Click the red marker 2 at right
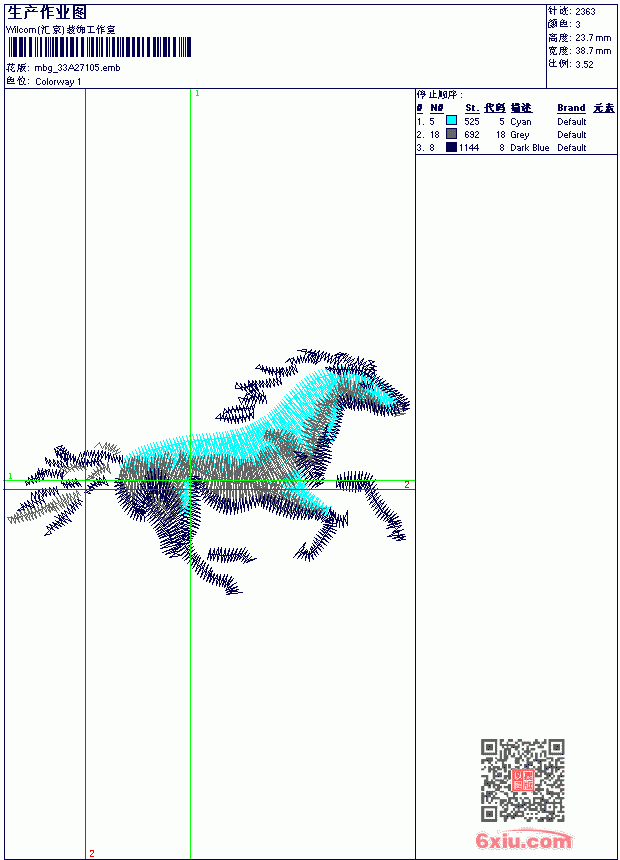This screenshot has height=860, width=620. (407, 484)
